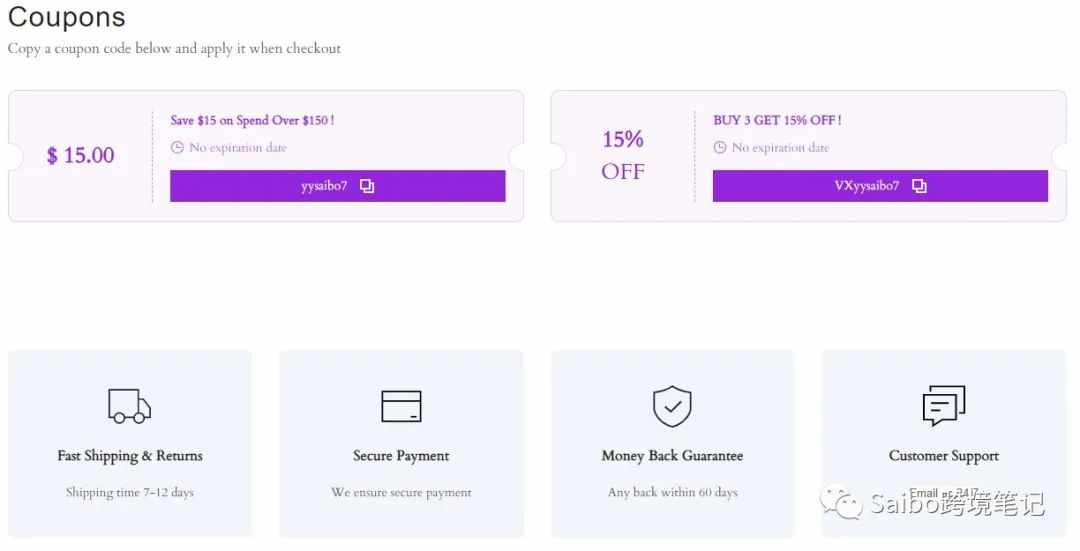Click the Save $15 on Spend Over $150 title
Viewport: 1080px width, 551px height.
coord(252,120)
